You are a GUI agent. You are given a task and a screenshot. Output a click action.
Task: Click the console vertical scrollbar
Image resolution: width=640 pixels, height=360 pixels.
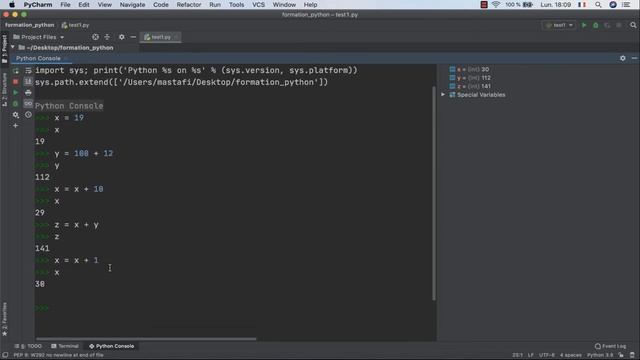433,193
